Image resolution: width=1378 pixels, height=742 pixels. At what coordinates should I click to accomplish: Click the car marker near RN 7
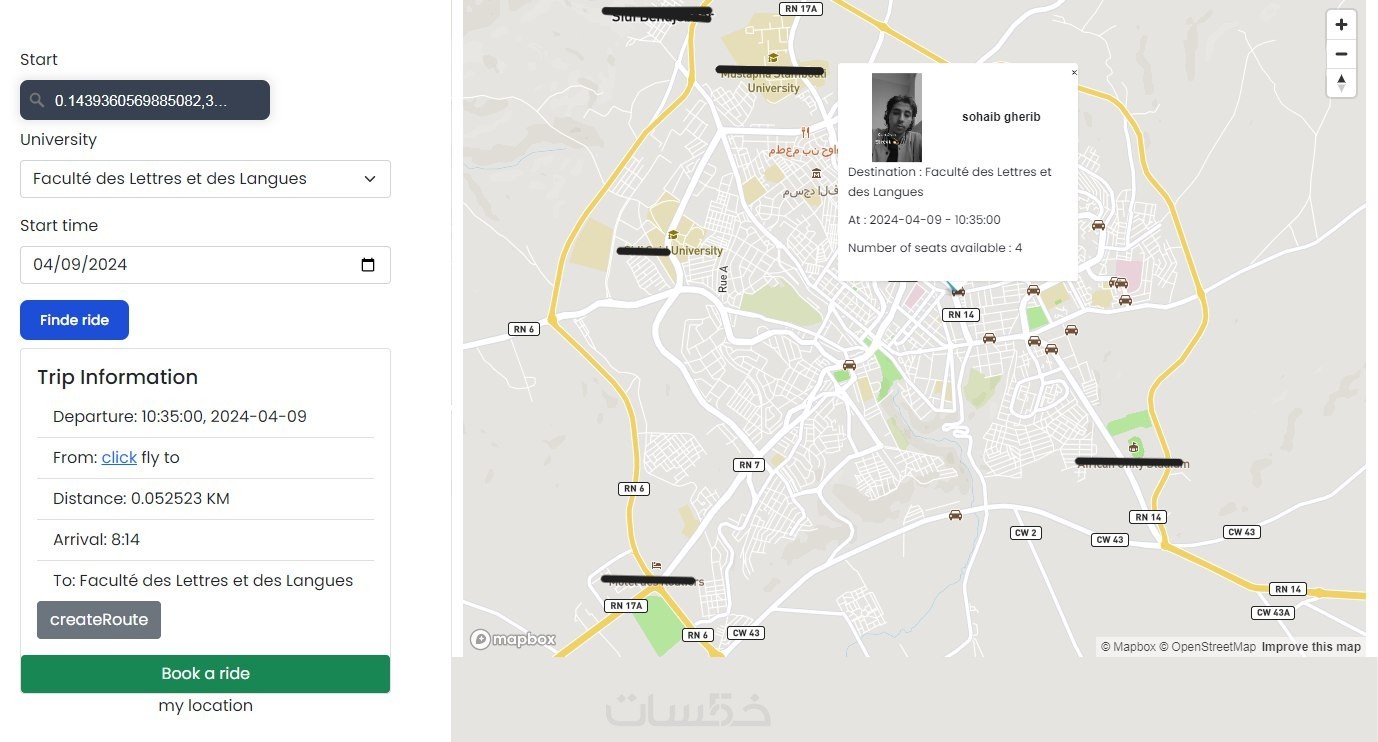pos(849,365)
